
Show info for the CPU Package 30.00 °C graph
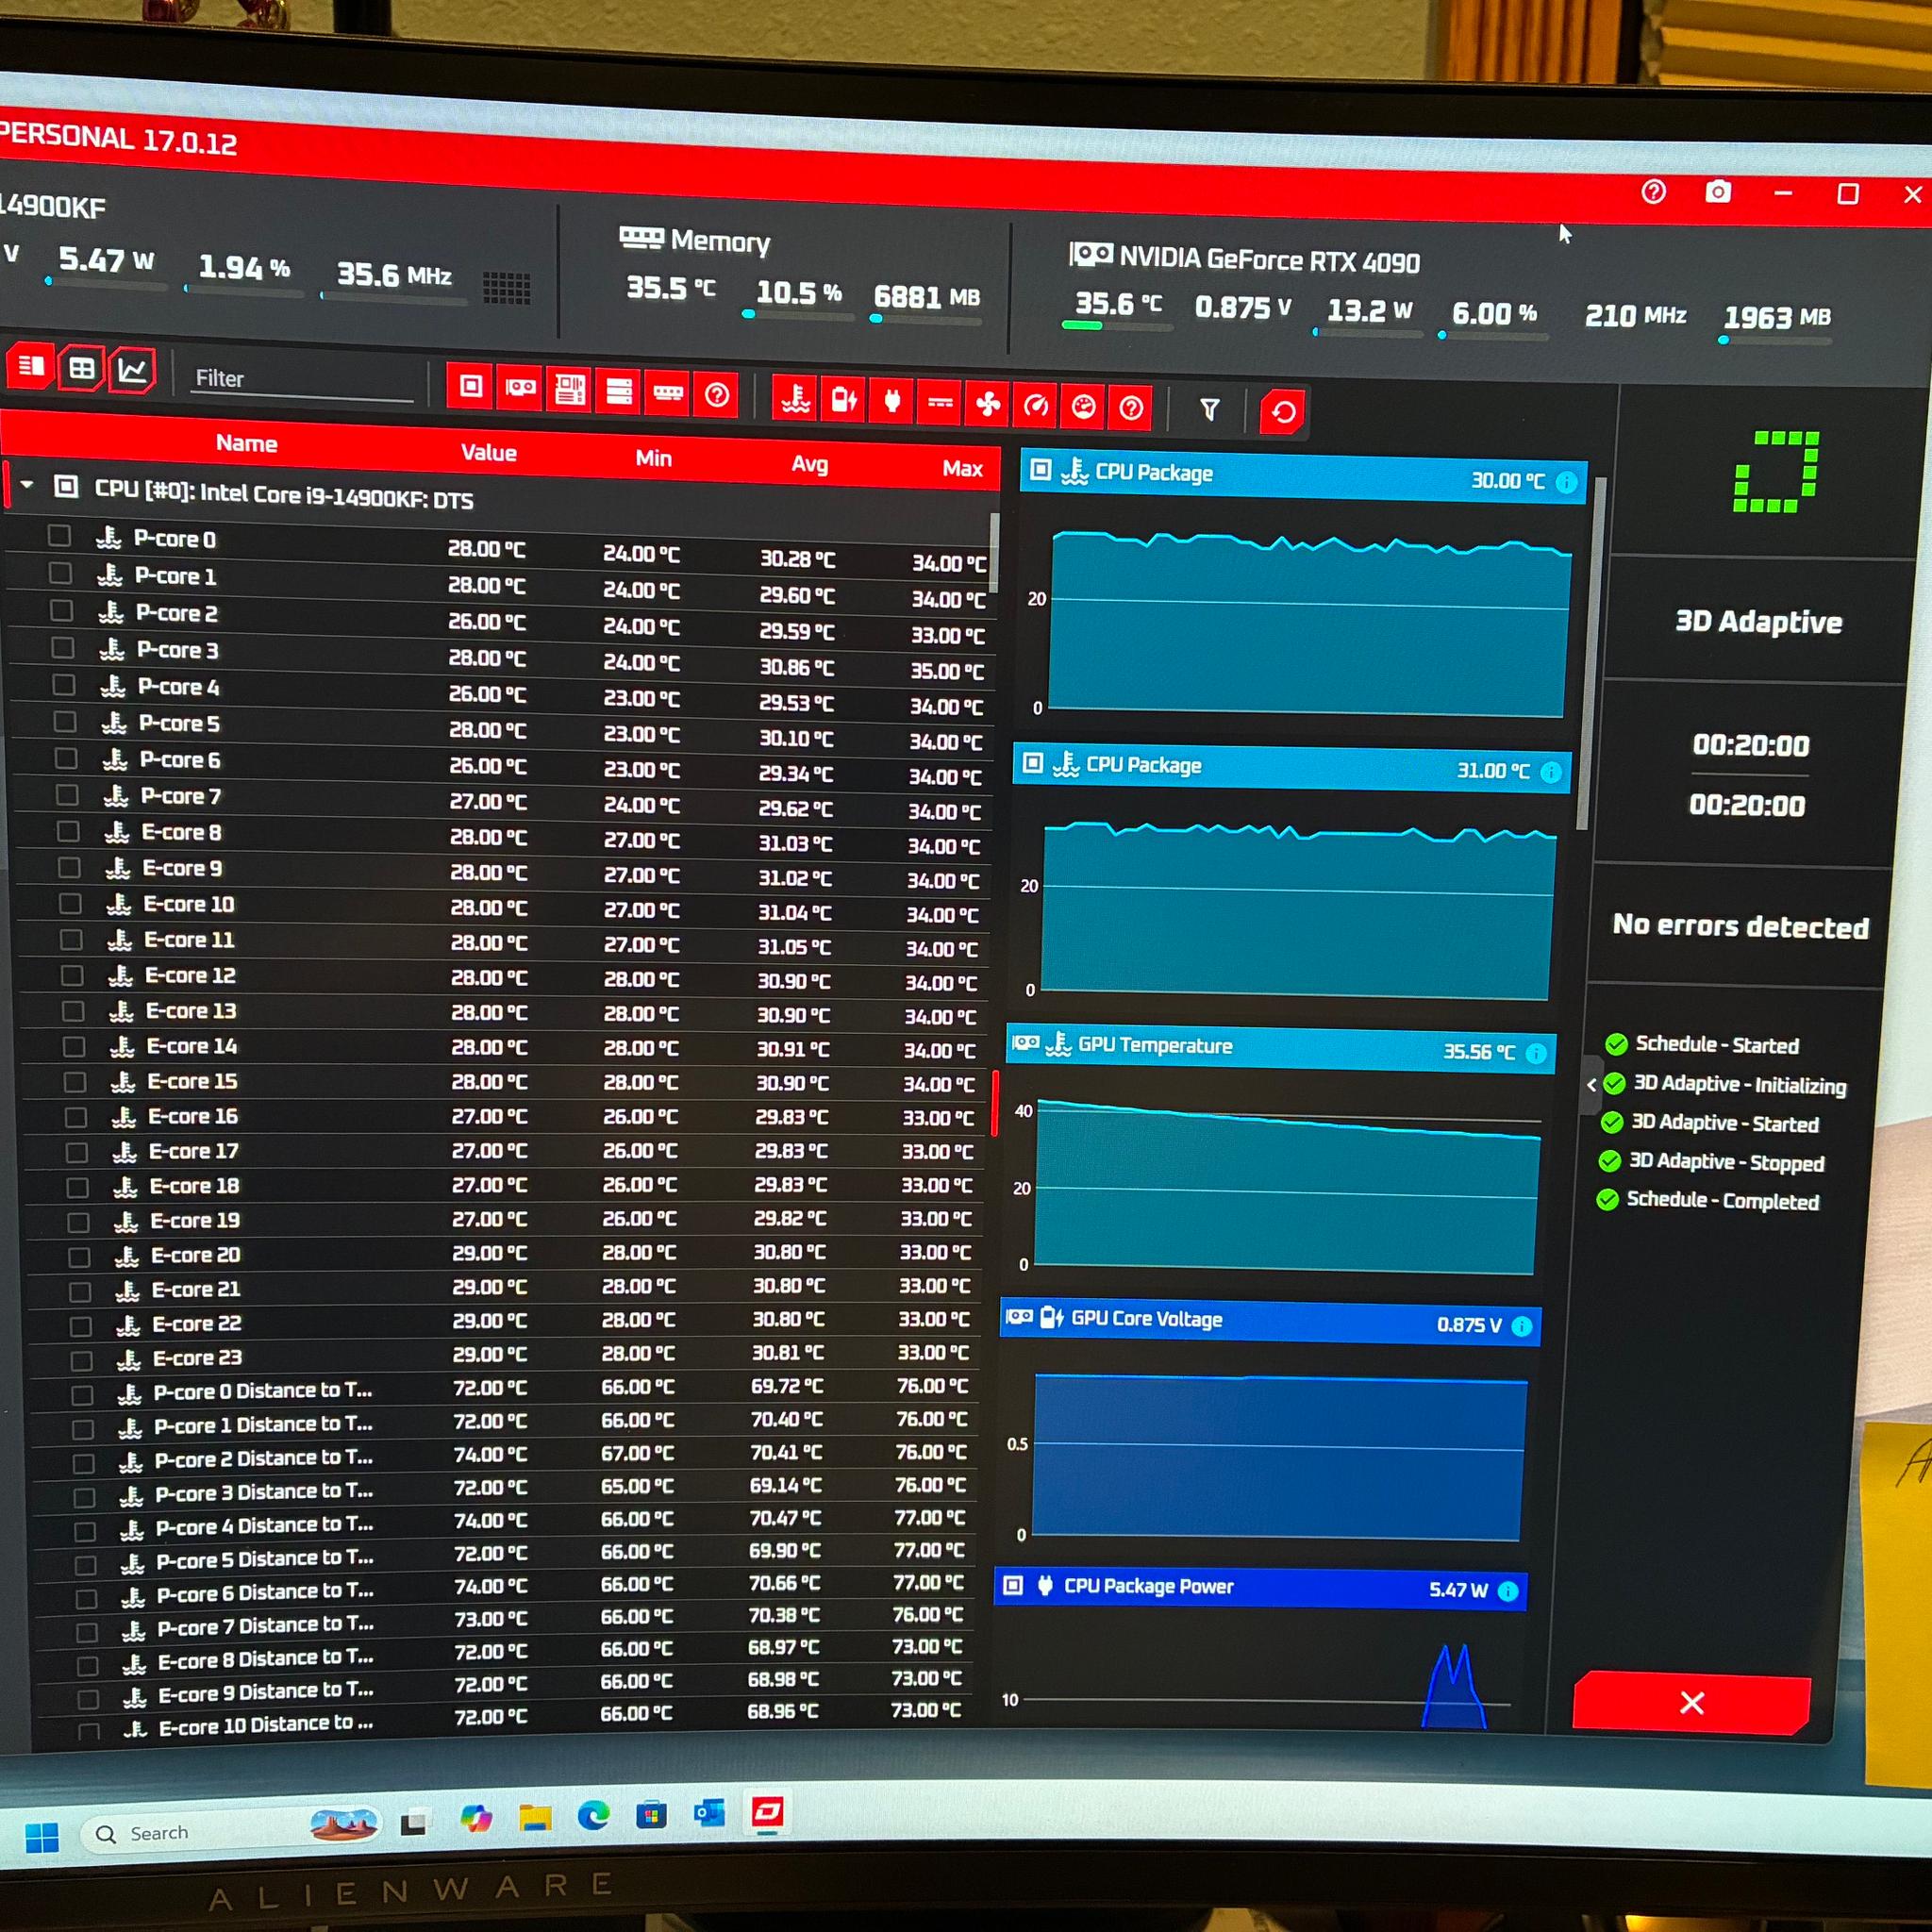1567,482
